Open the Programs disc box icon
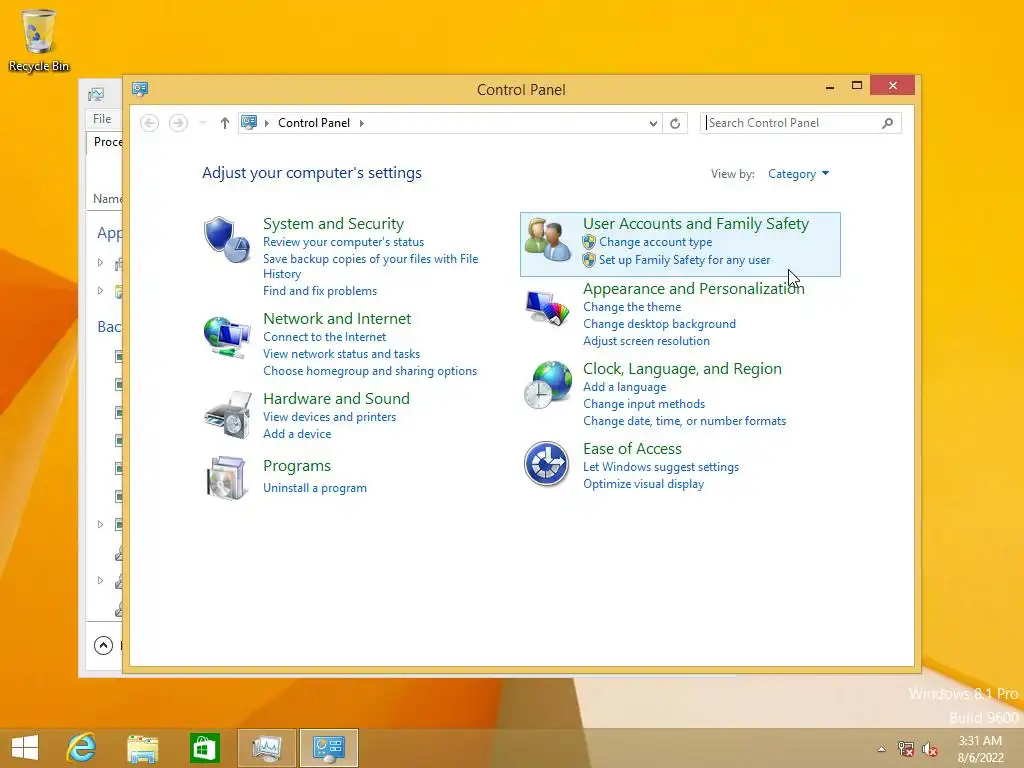1024x768 pixels. (227, 478)
